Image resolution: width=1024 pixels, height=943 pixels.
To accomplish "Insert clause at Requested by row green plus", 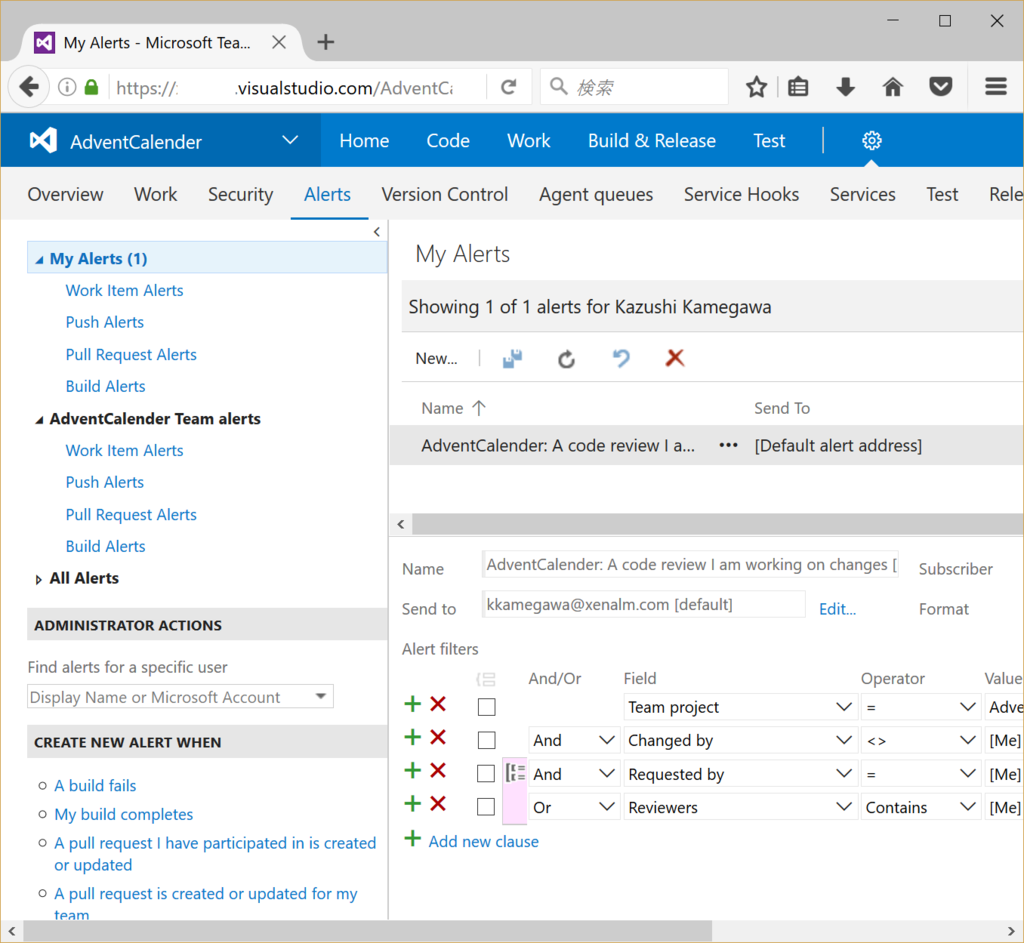I will (413, 771).
